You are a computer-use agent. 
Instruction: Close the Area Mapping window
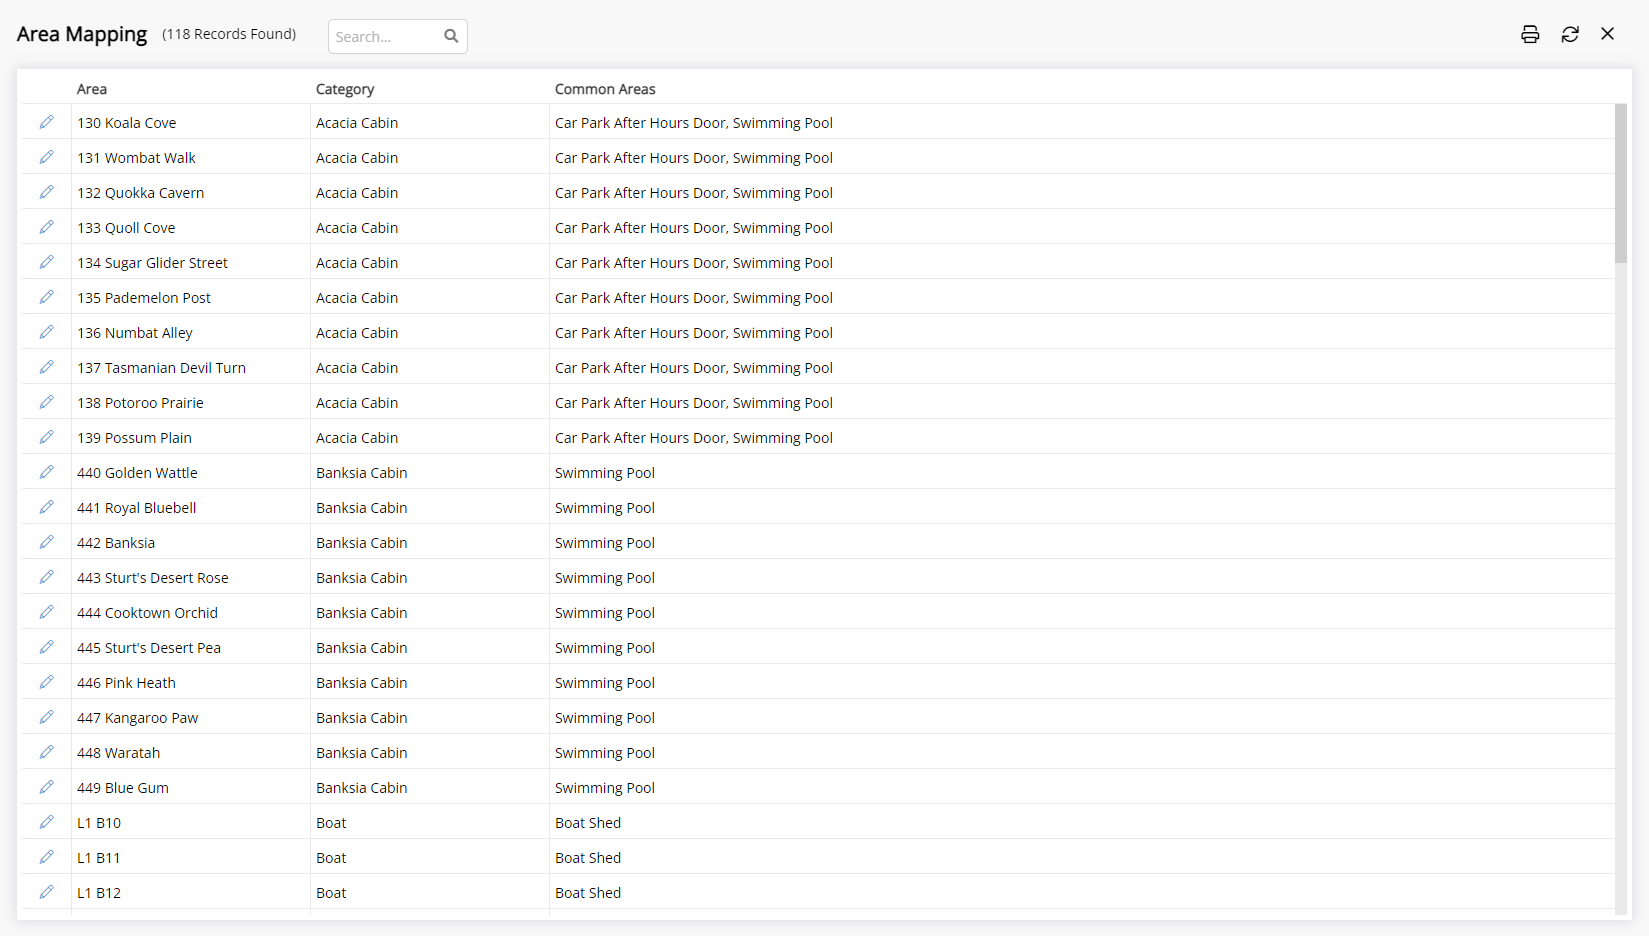tap(1607, 34)
